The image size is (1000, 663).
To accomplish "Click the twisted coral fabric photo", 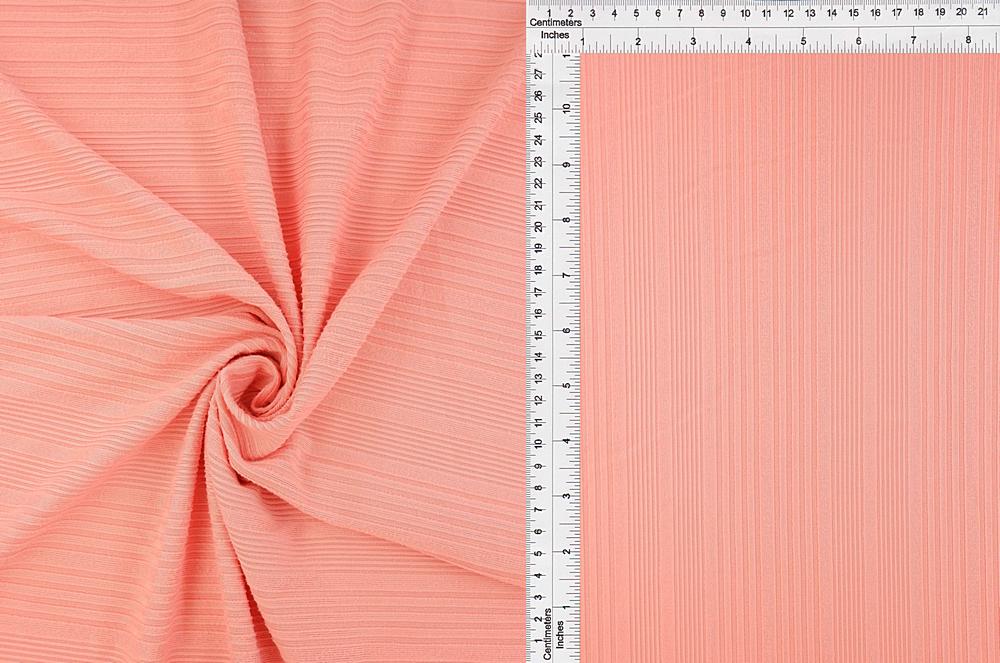I will (x=262, y=332).
